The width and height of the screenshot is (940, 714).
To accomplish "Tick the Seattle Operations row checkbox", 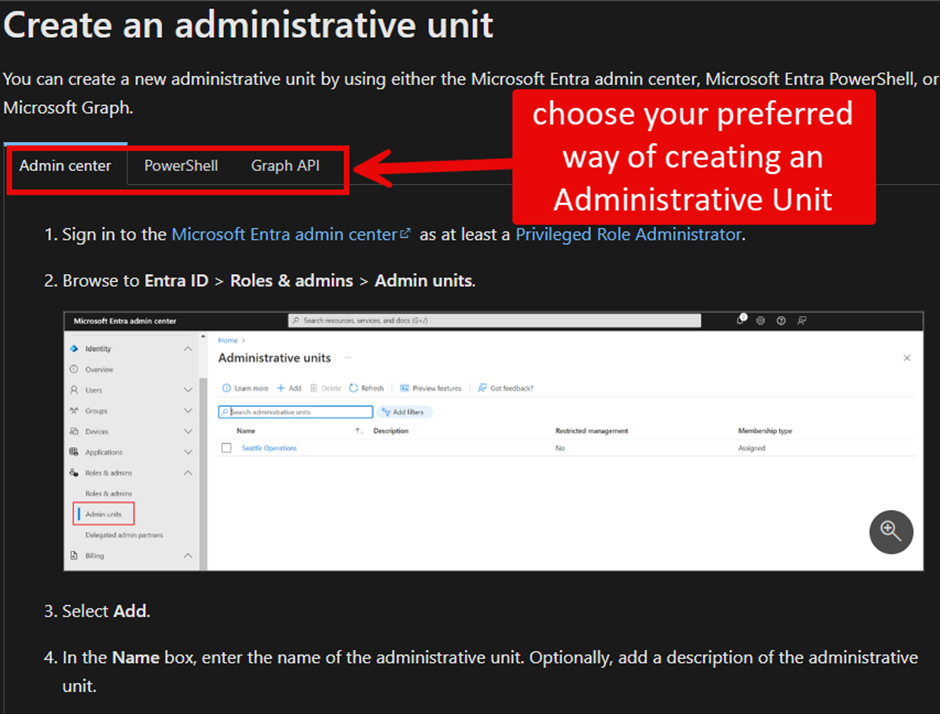I will tap(226, 448).
